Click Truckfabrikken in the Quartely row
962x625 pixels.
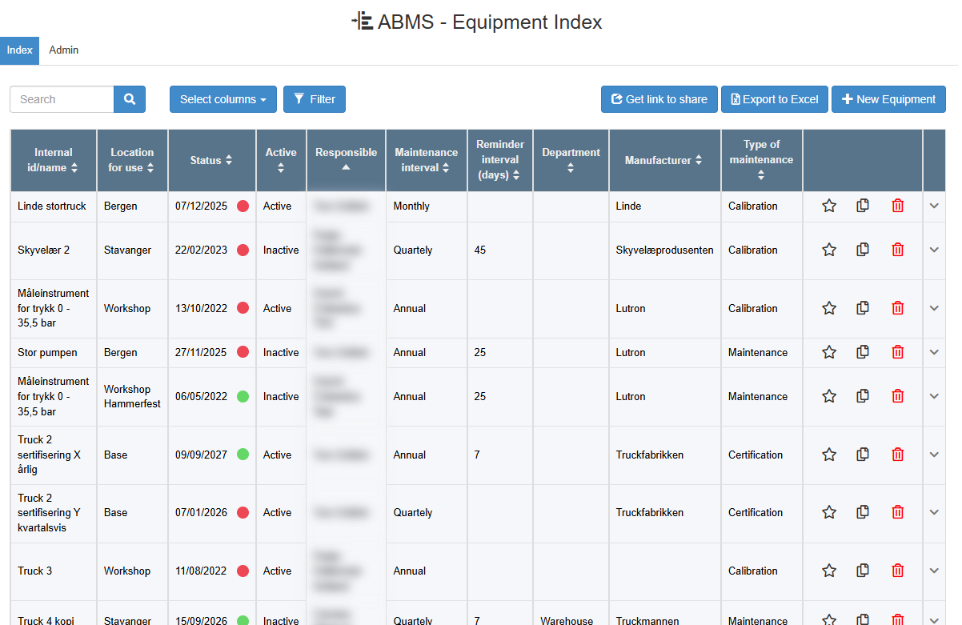click(x=650, y=512)
